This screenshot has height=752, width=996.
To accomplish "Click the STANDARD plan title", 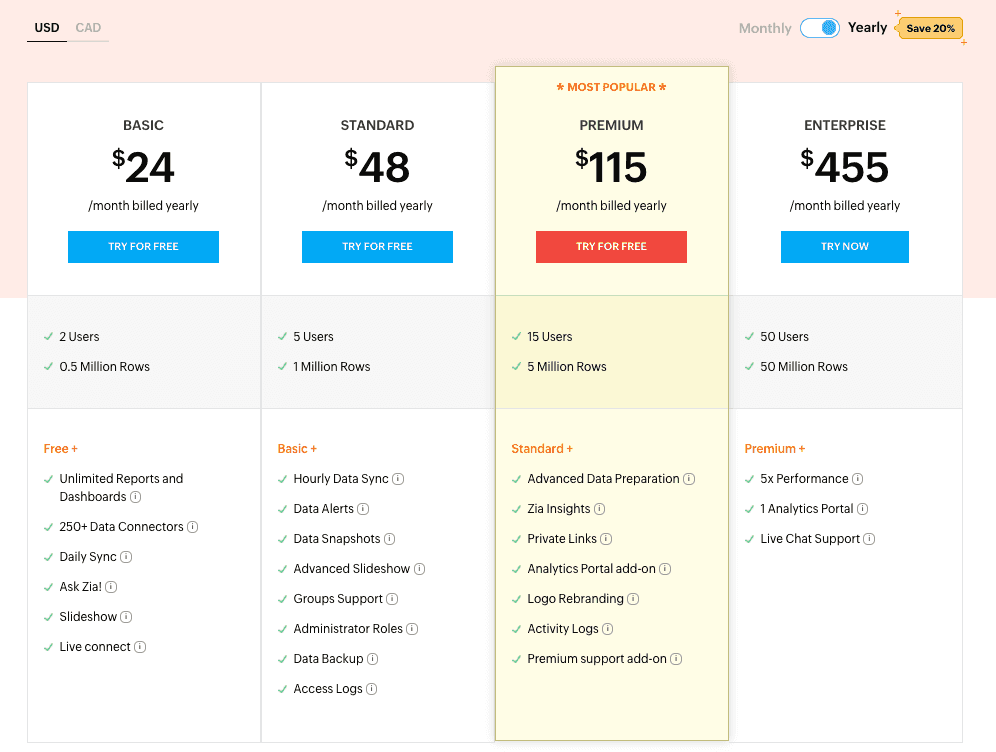I will [377, 125].
